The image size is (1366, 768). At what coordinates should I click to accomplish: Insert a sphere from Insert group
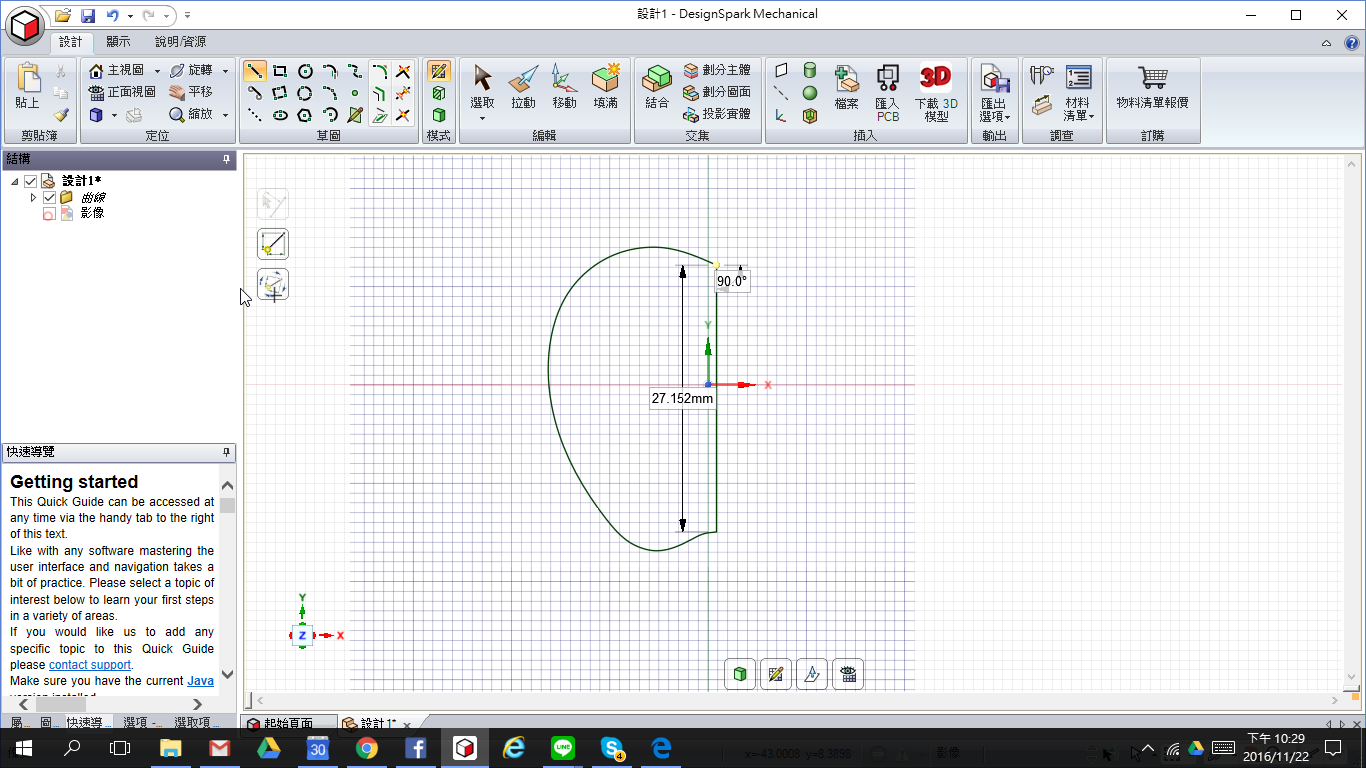[810, 93]
